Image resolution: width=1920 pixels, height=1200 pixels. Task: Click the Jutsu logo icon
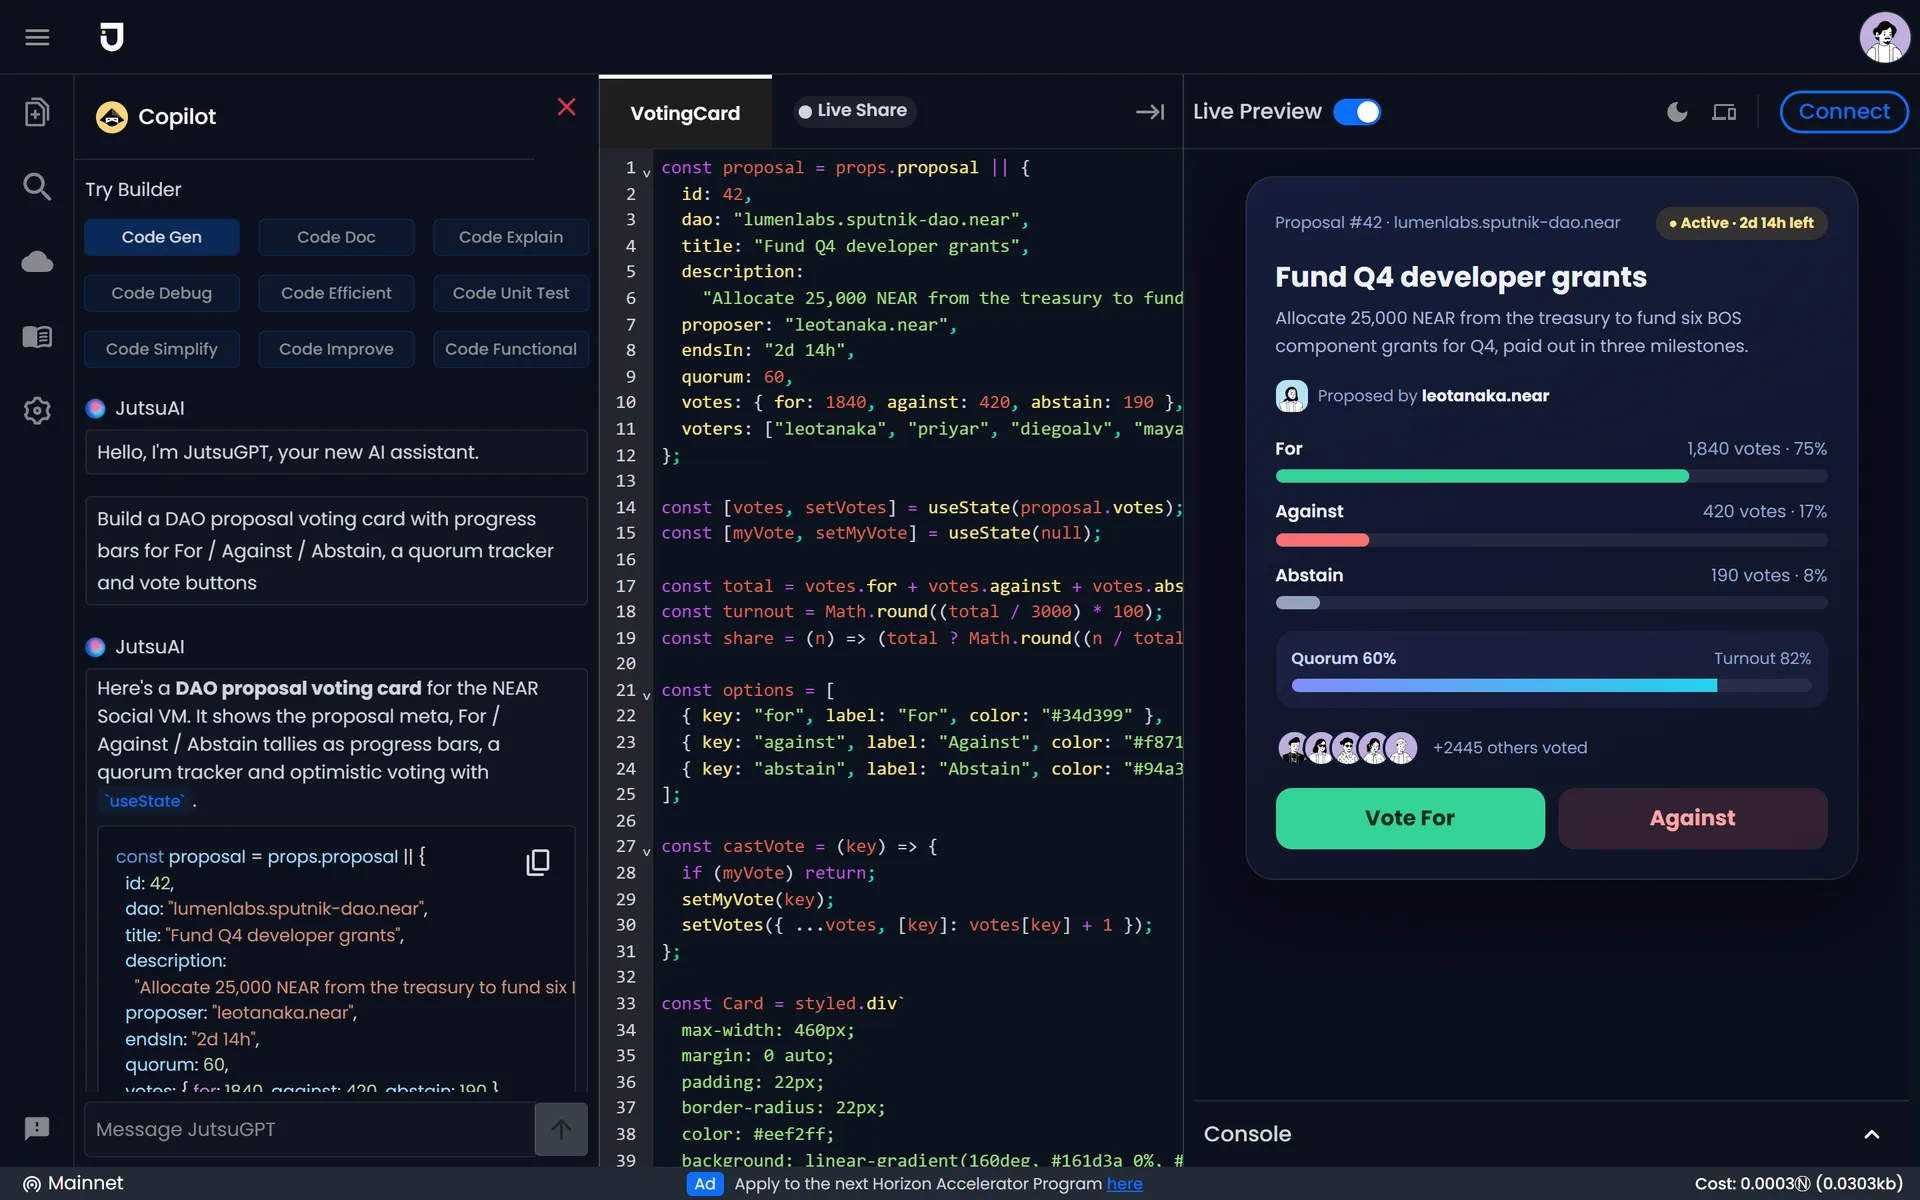coord(112,37)
